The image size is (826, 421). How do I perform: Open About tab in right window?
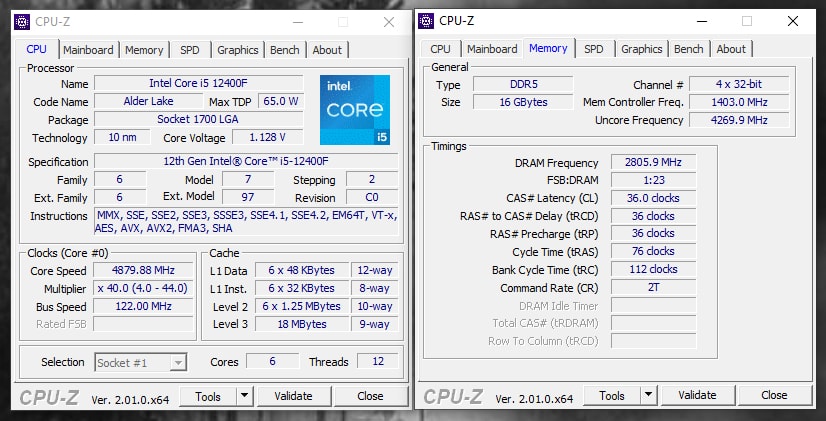point(731,49)
